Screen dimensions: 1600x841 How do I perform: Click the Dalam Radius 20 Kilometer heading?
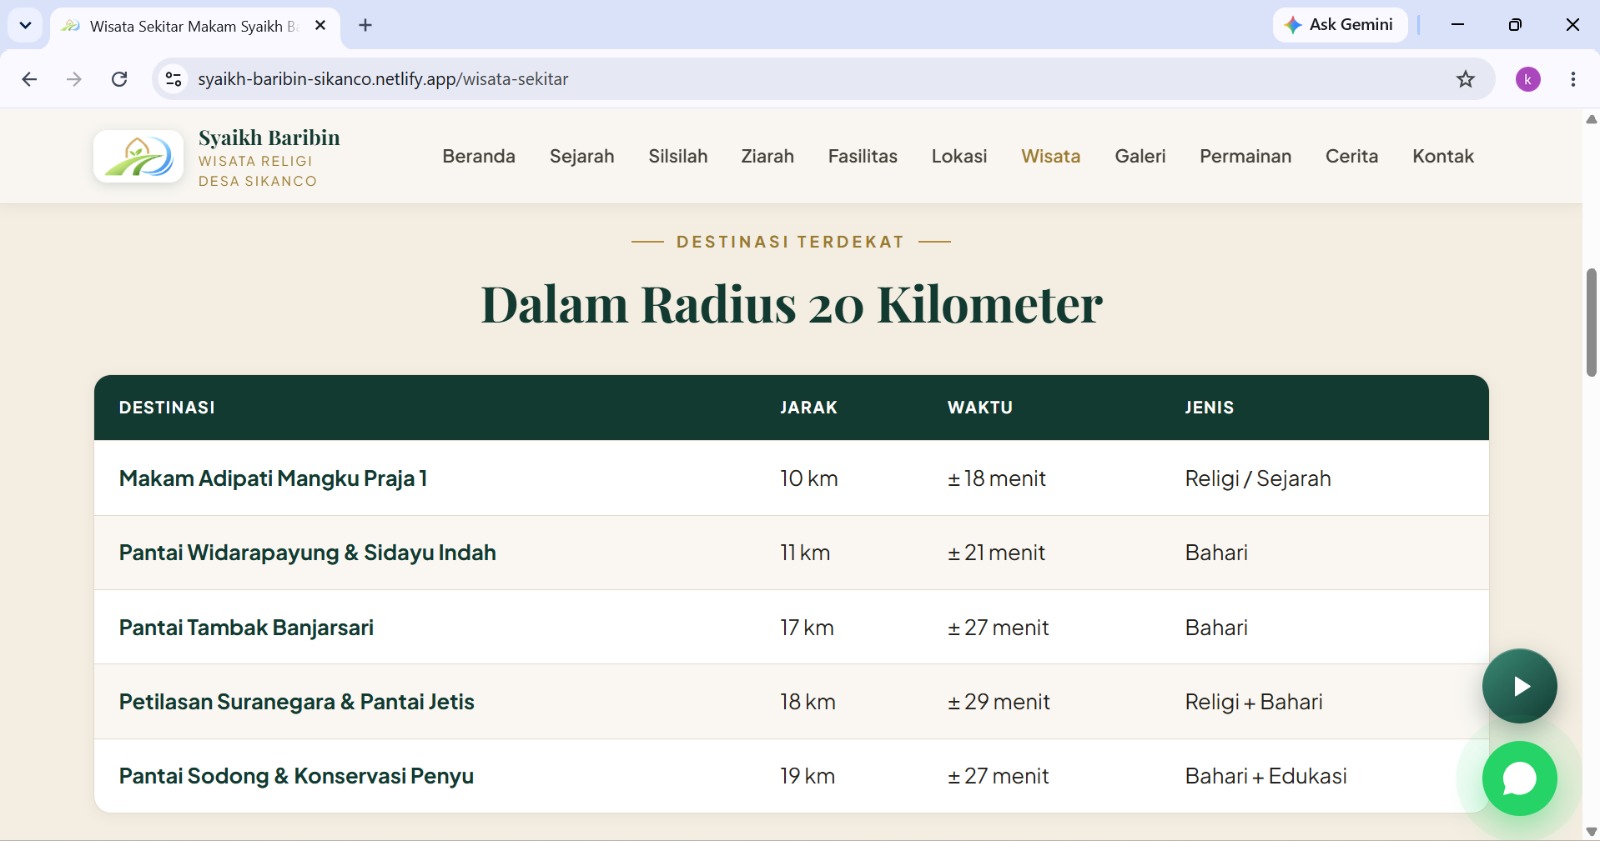pyautogui.click(x=792, y=304)
